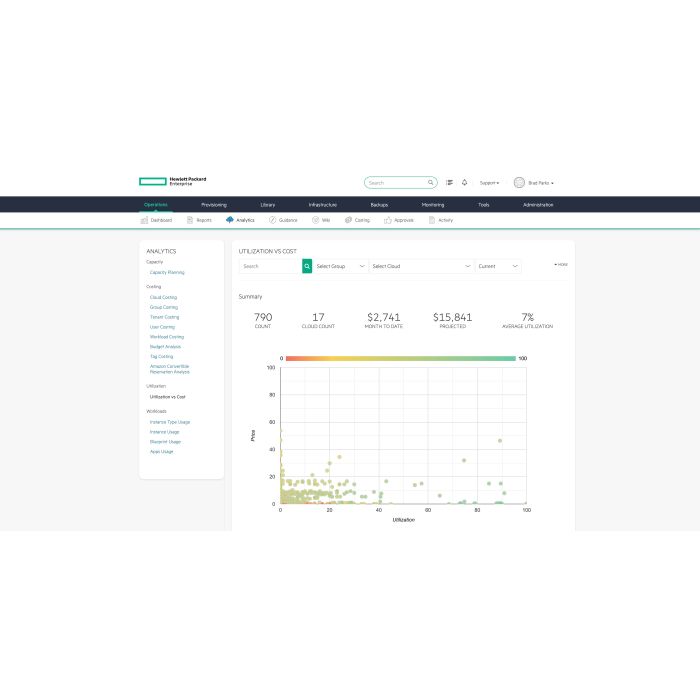Switch to the Infrastructure main tab

click(x=323, y=204)
